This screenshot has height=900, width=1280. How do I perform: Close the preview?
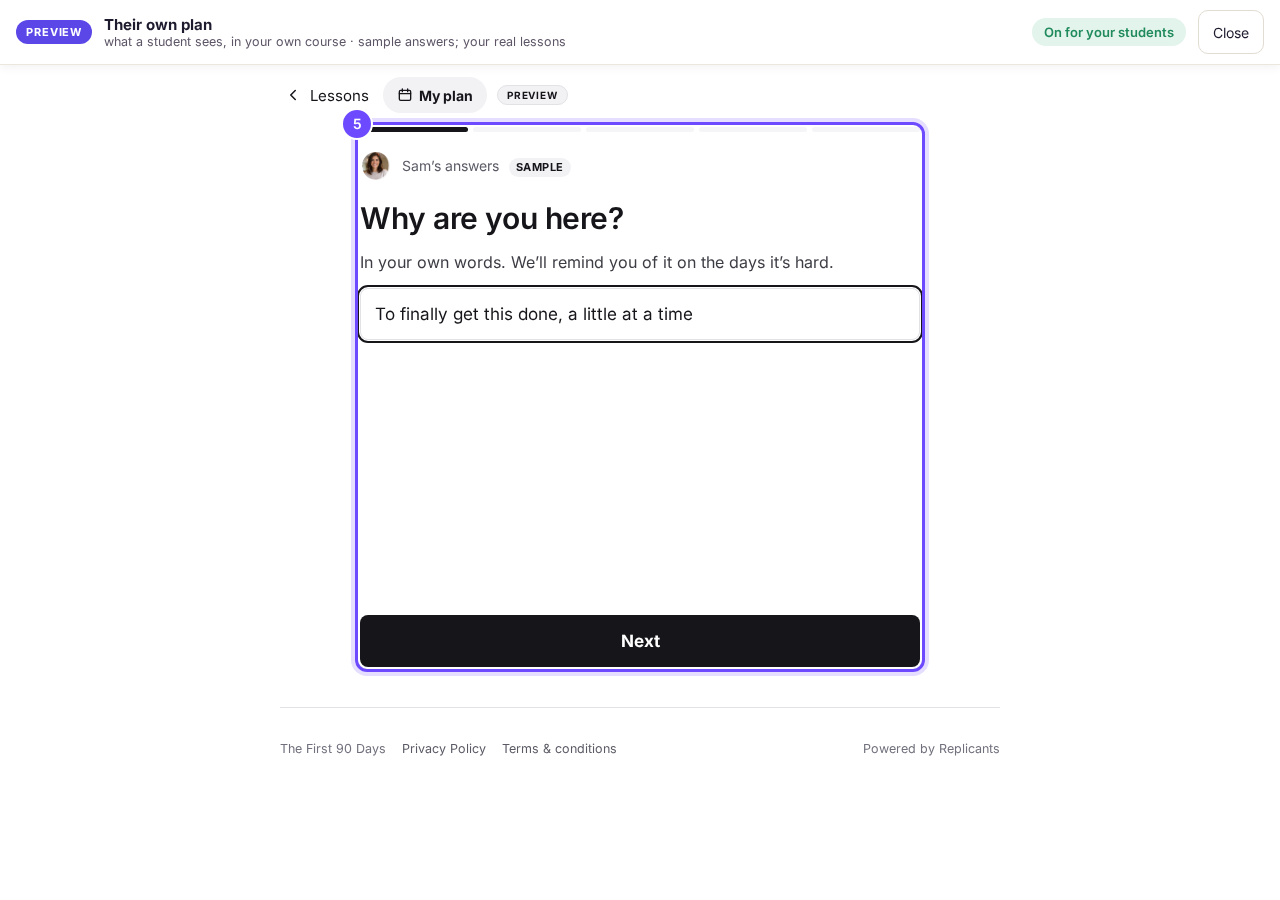pyautogui.click(x=1231, y=32)
